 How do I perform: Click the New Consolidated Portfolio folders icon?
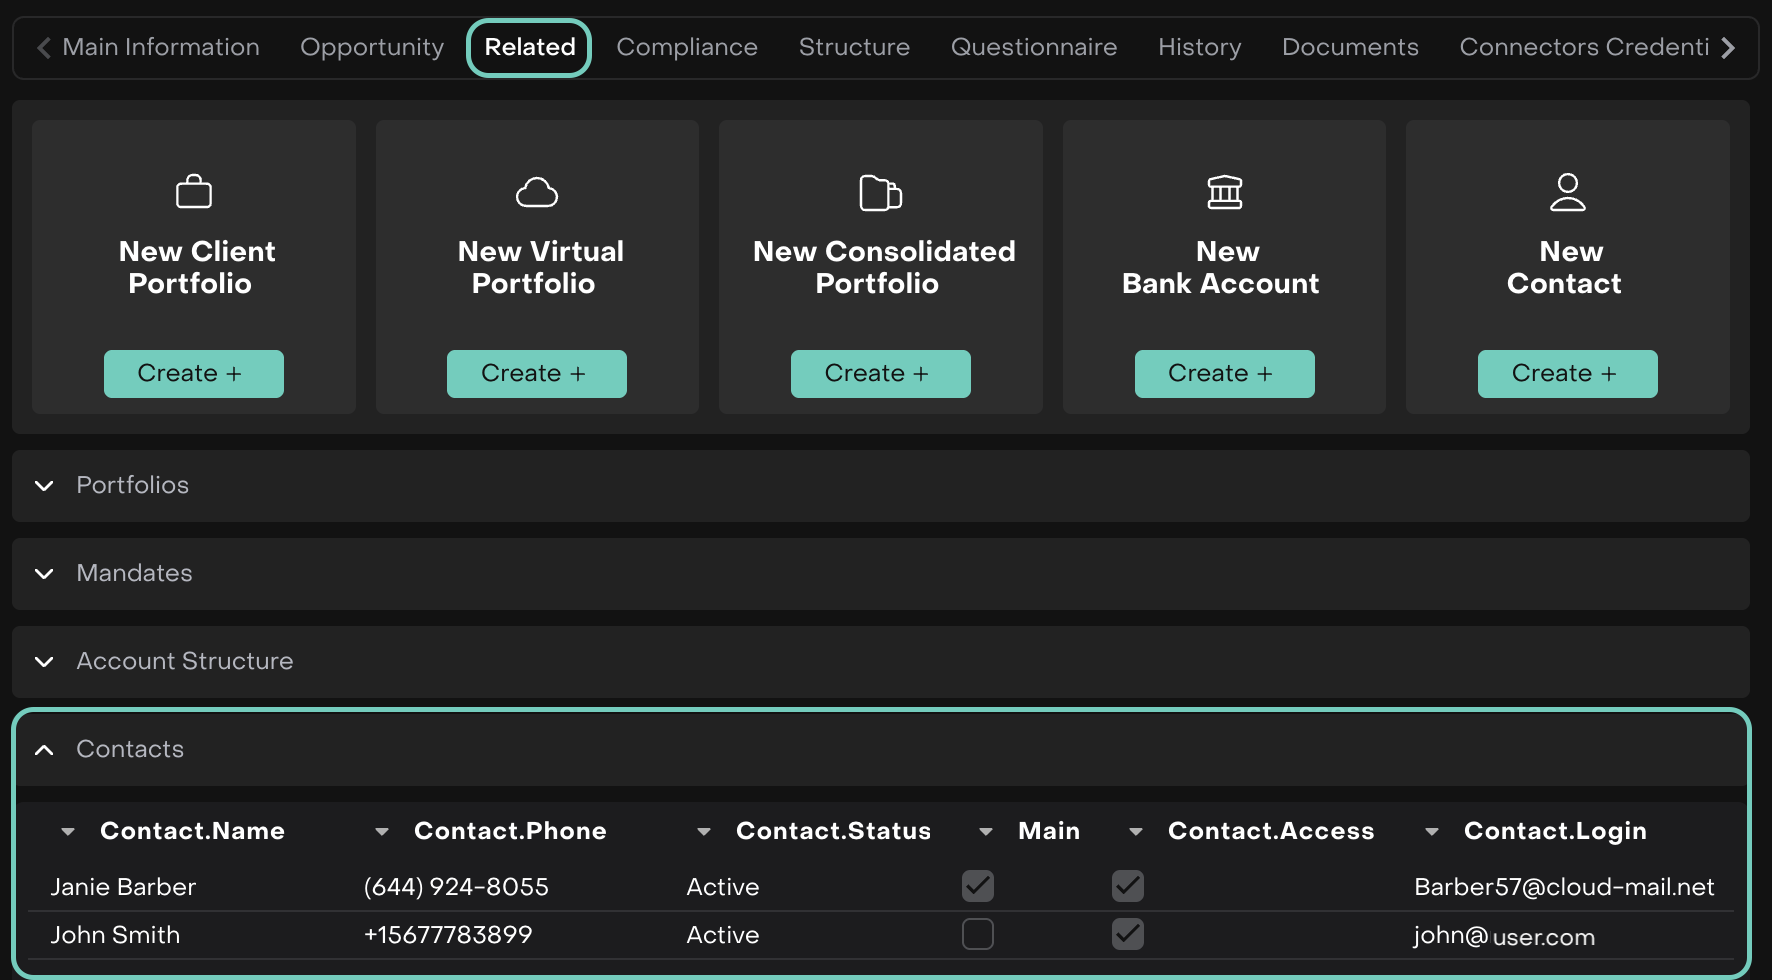coord(880,193)
